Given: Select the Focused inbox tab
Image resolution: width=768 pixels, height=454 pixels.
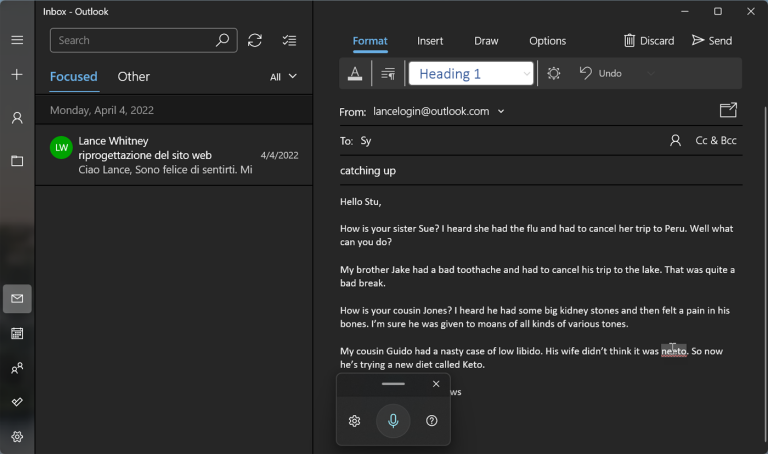Looking at the screenshot, I should click(x=73, y=77).
